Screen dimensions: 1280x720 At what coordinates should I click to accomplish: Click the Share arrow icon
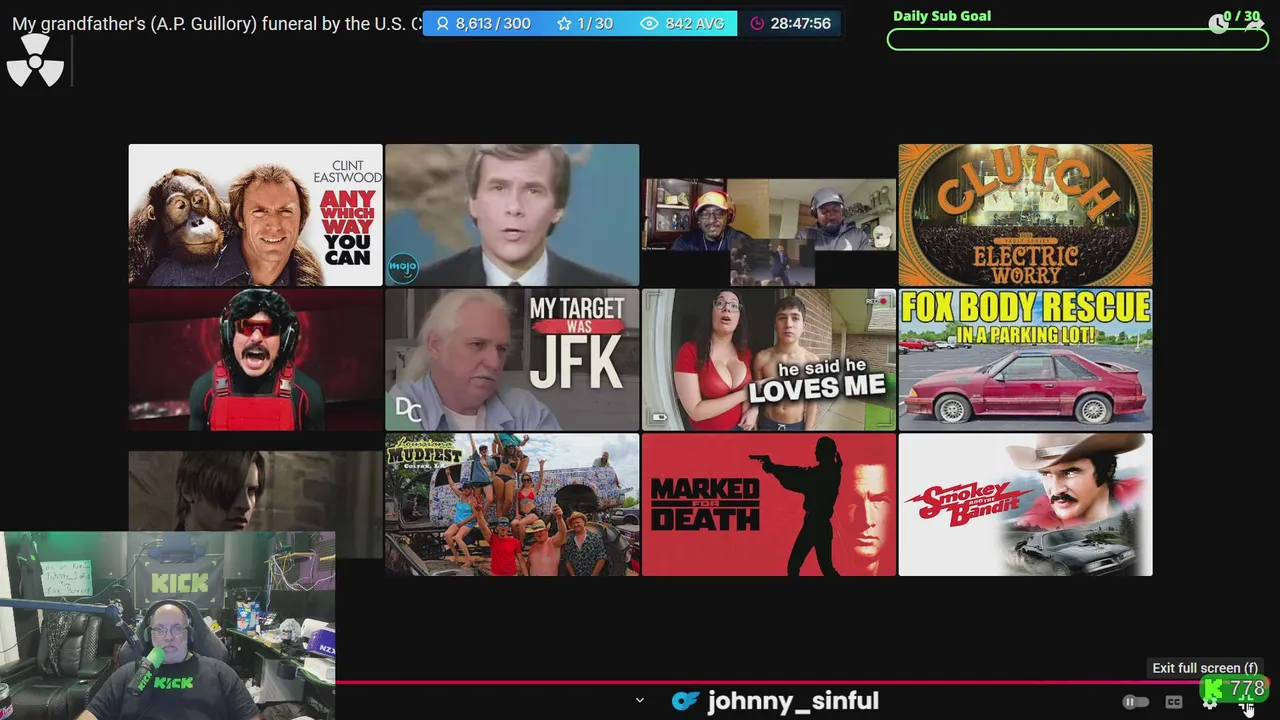[x=1254, y=23]
